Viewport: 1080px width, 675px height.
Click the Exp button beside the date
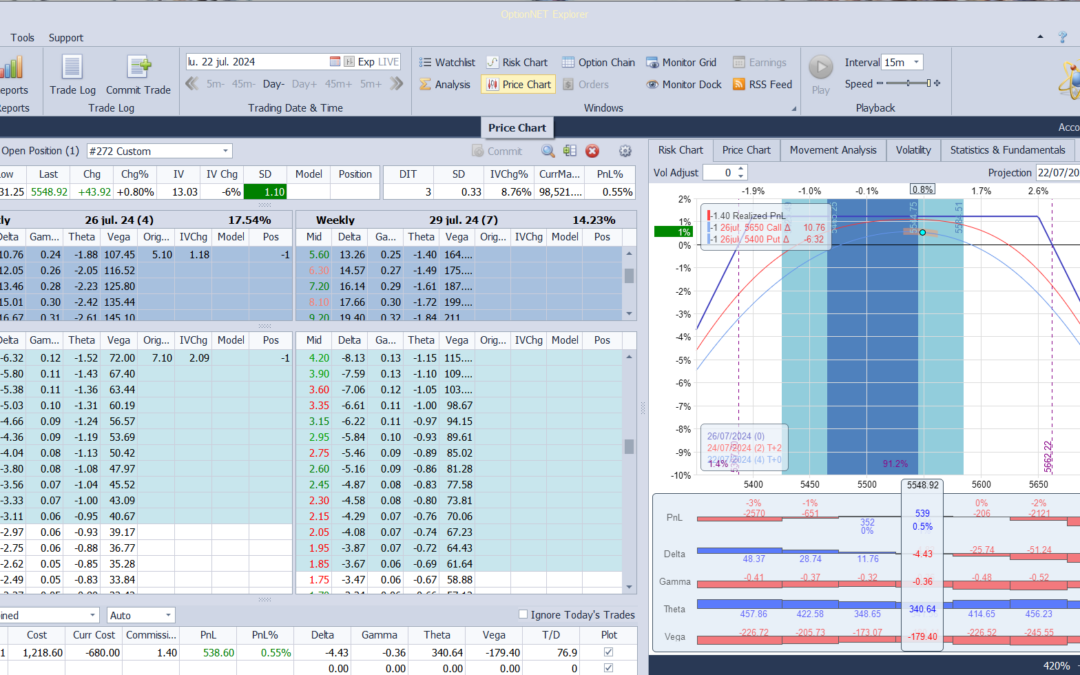click(x=366, y=62)
